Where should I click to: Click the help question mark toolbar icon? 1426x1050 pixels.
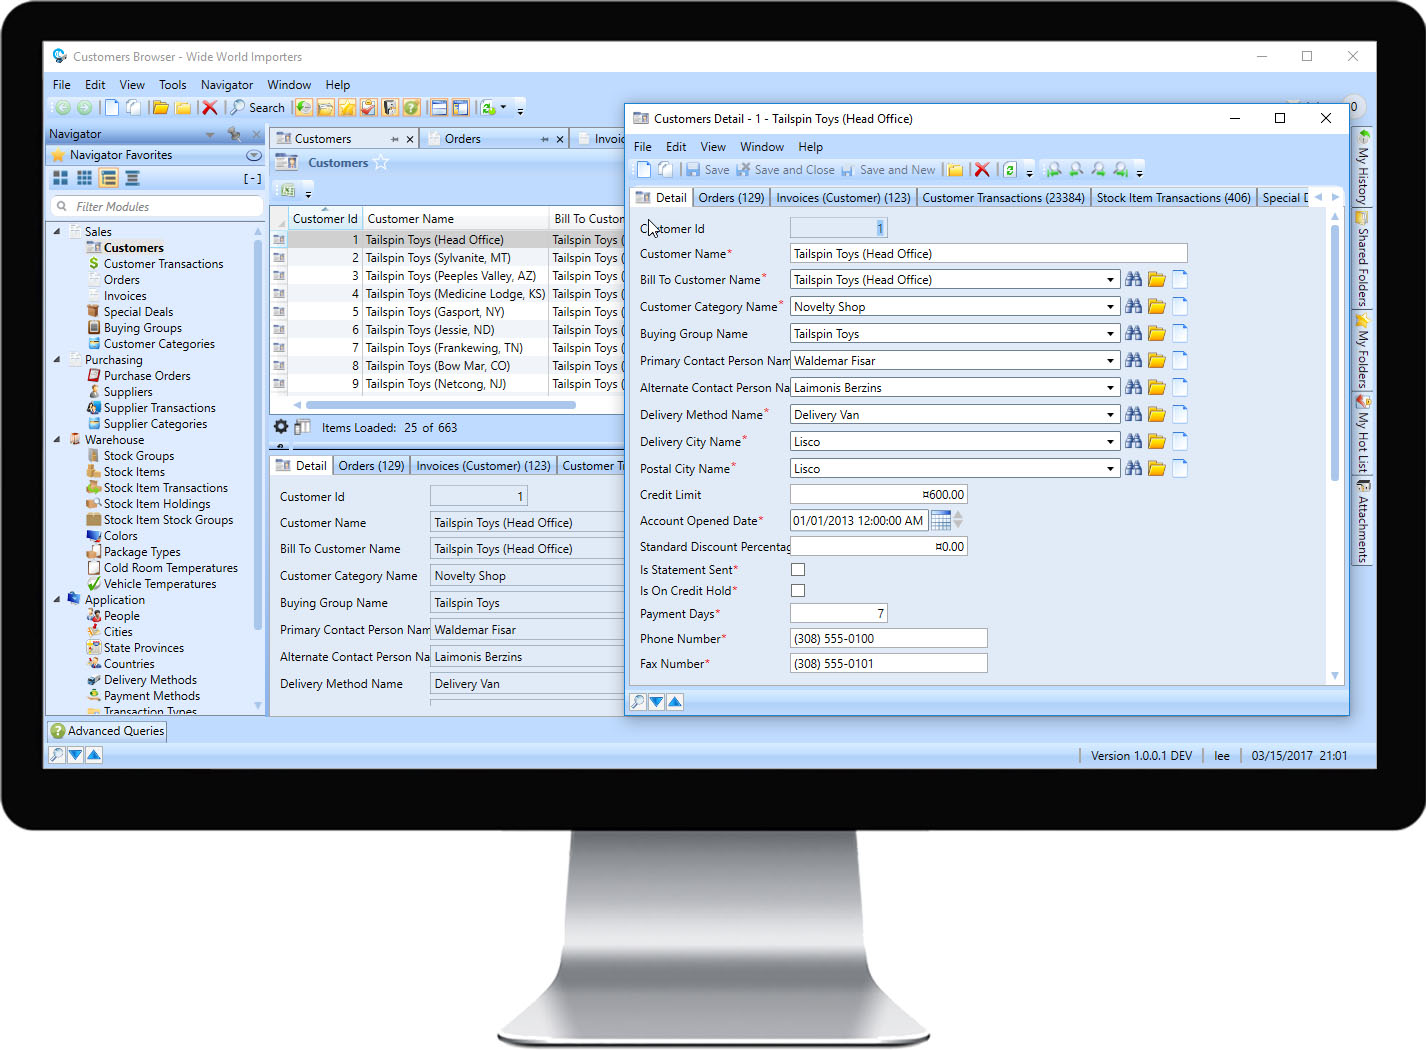click(x=411, y=108)
